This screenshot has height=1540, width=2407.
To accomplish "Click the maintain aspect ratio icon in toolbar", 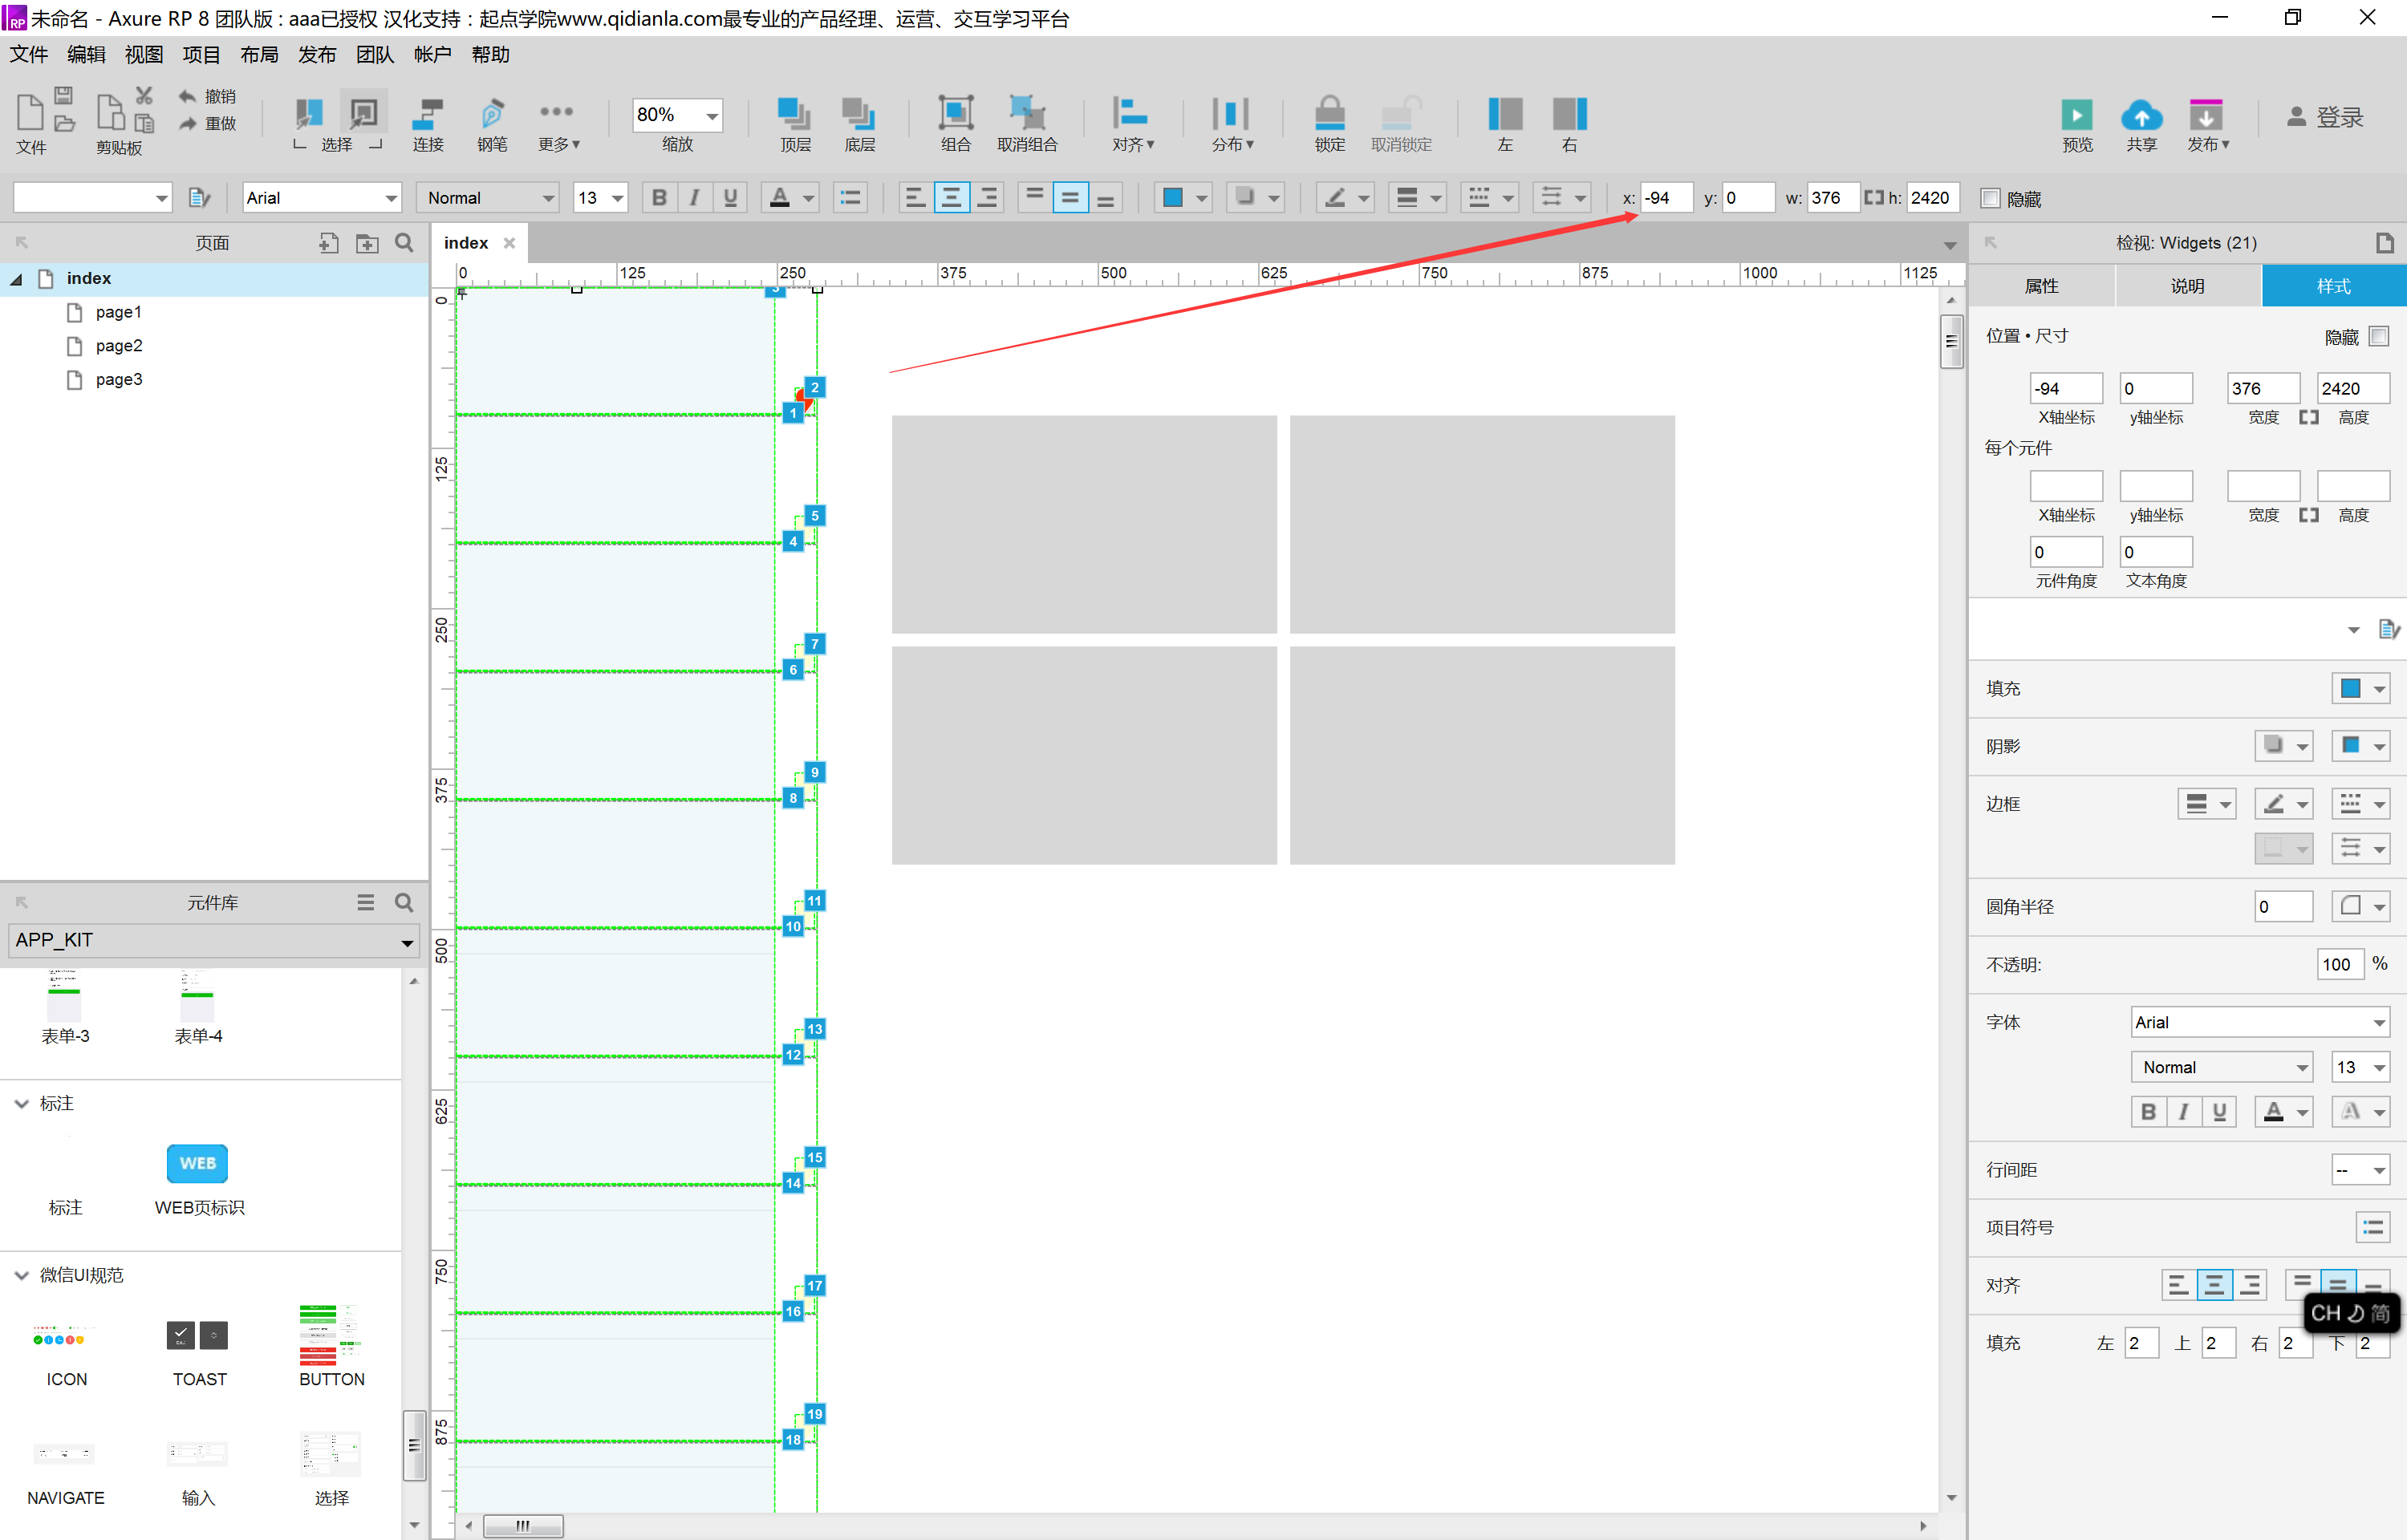I will pyautogui.click(x=1873, y=198).
